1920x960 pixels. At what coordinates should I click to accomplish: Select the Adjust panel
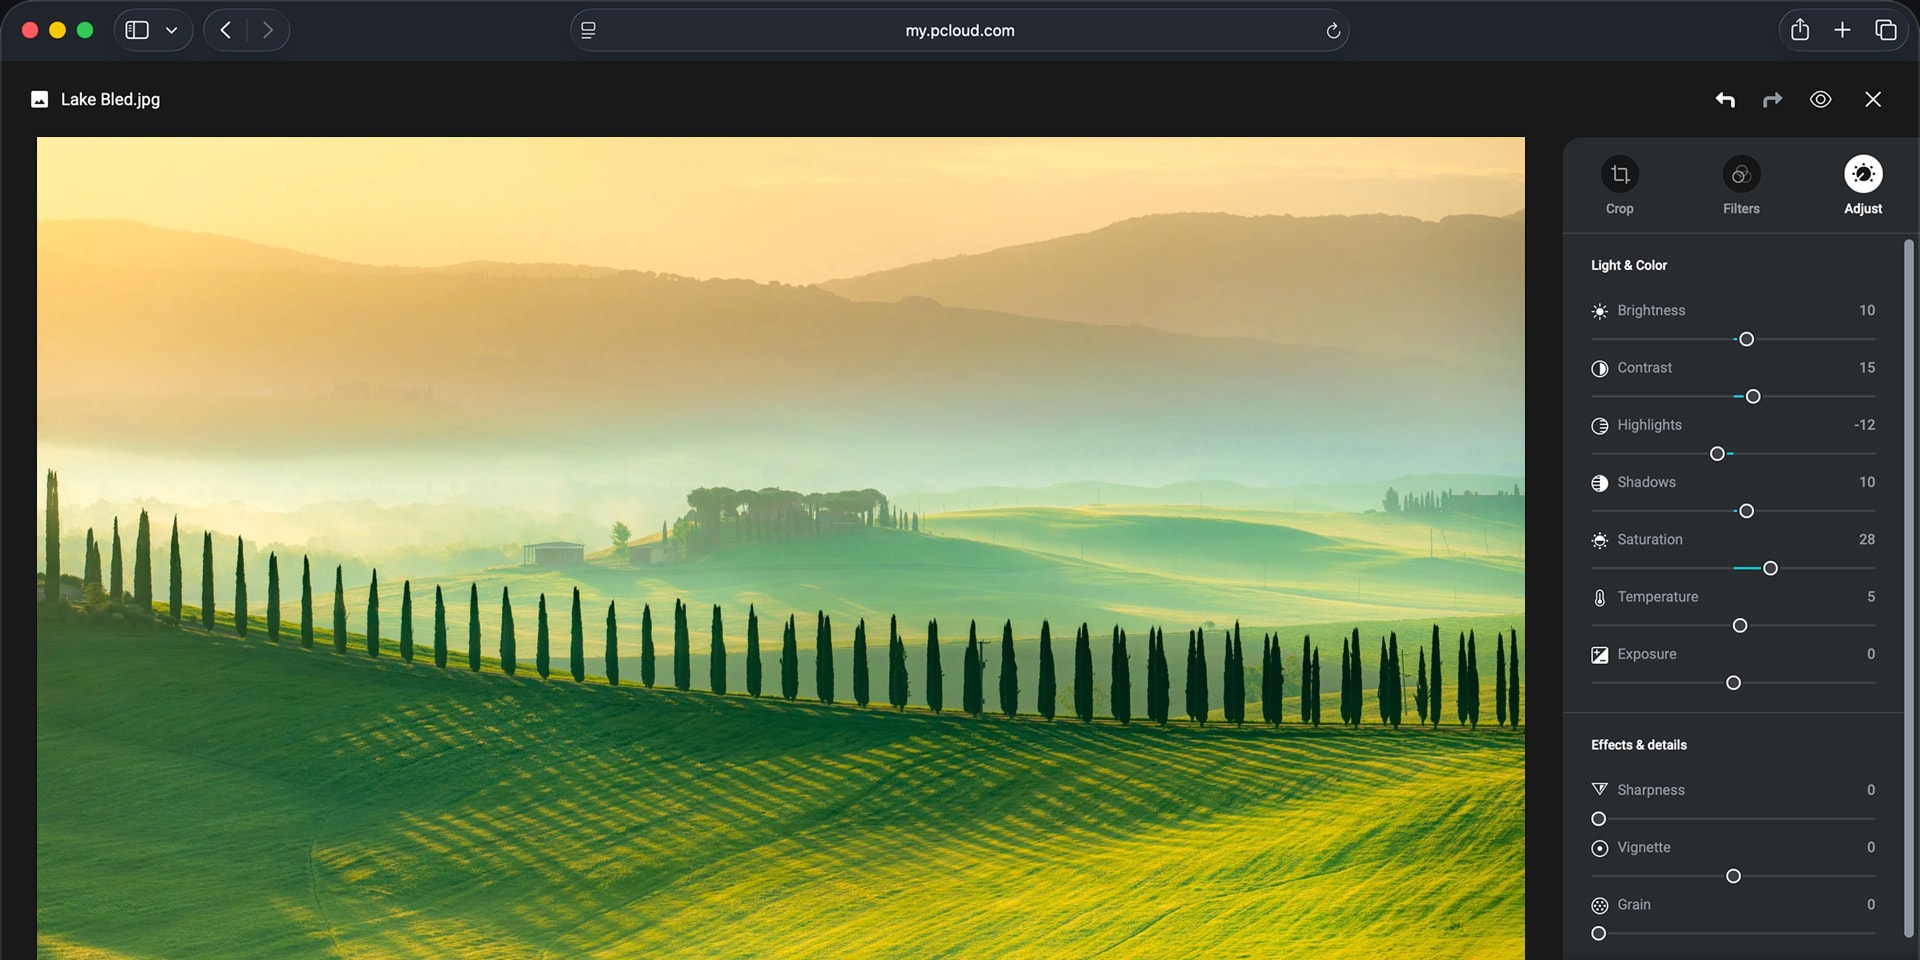click(x=1863, y=185)
